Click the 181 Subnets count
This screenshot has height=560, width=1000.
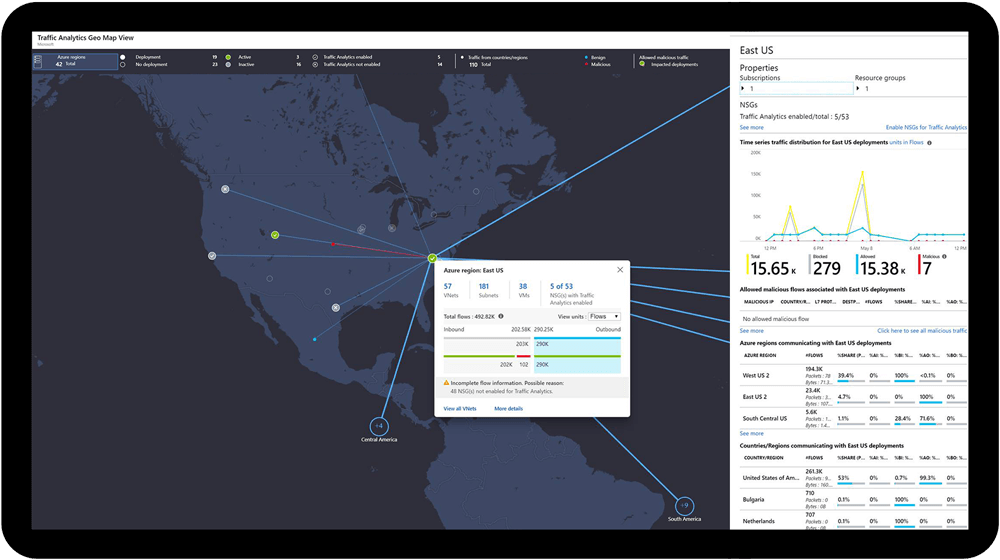click(483, 286)
